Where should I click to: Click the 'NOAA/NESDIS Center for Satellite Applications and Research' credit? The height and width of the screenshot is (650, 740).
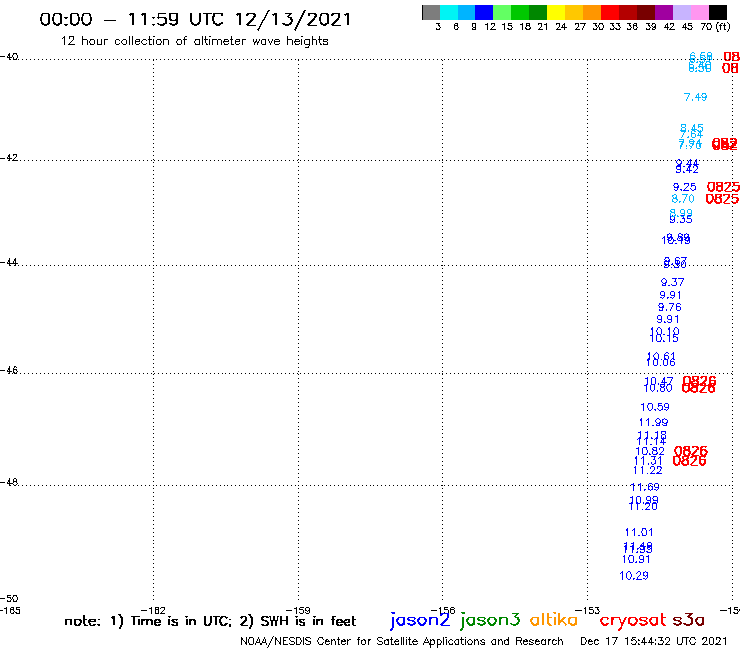[402, 641]
